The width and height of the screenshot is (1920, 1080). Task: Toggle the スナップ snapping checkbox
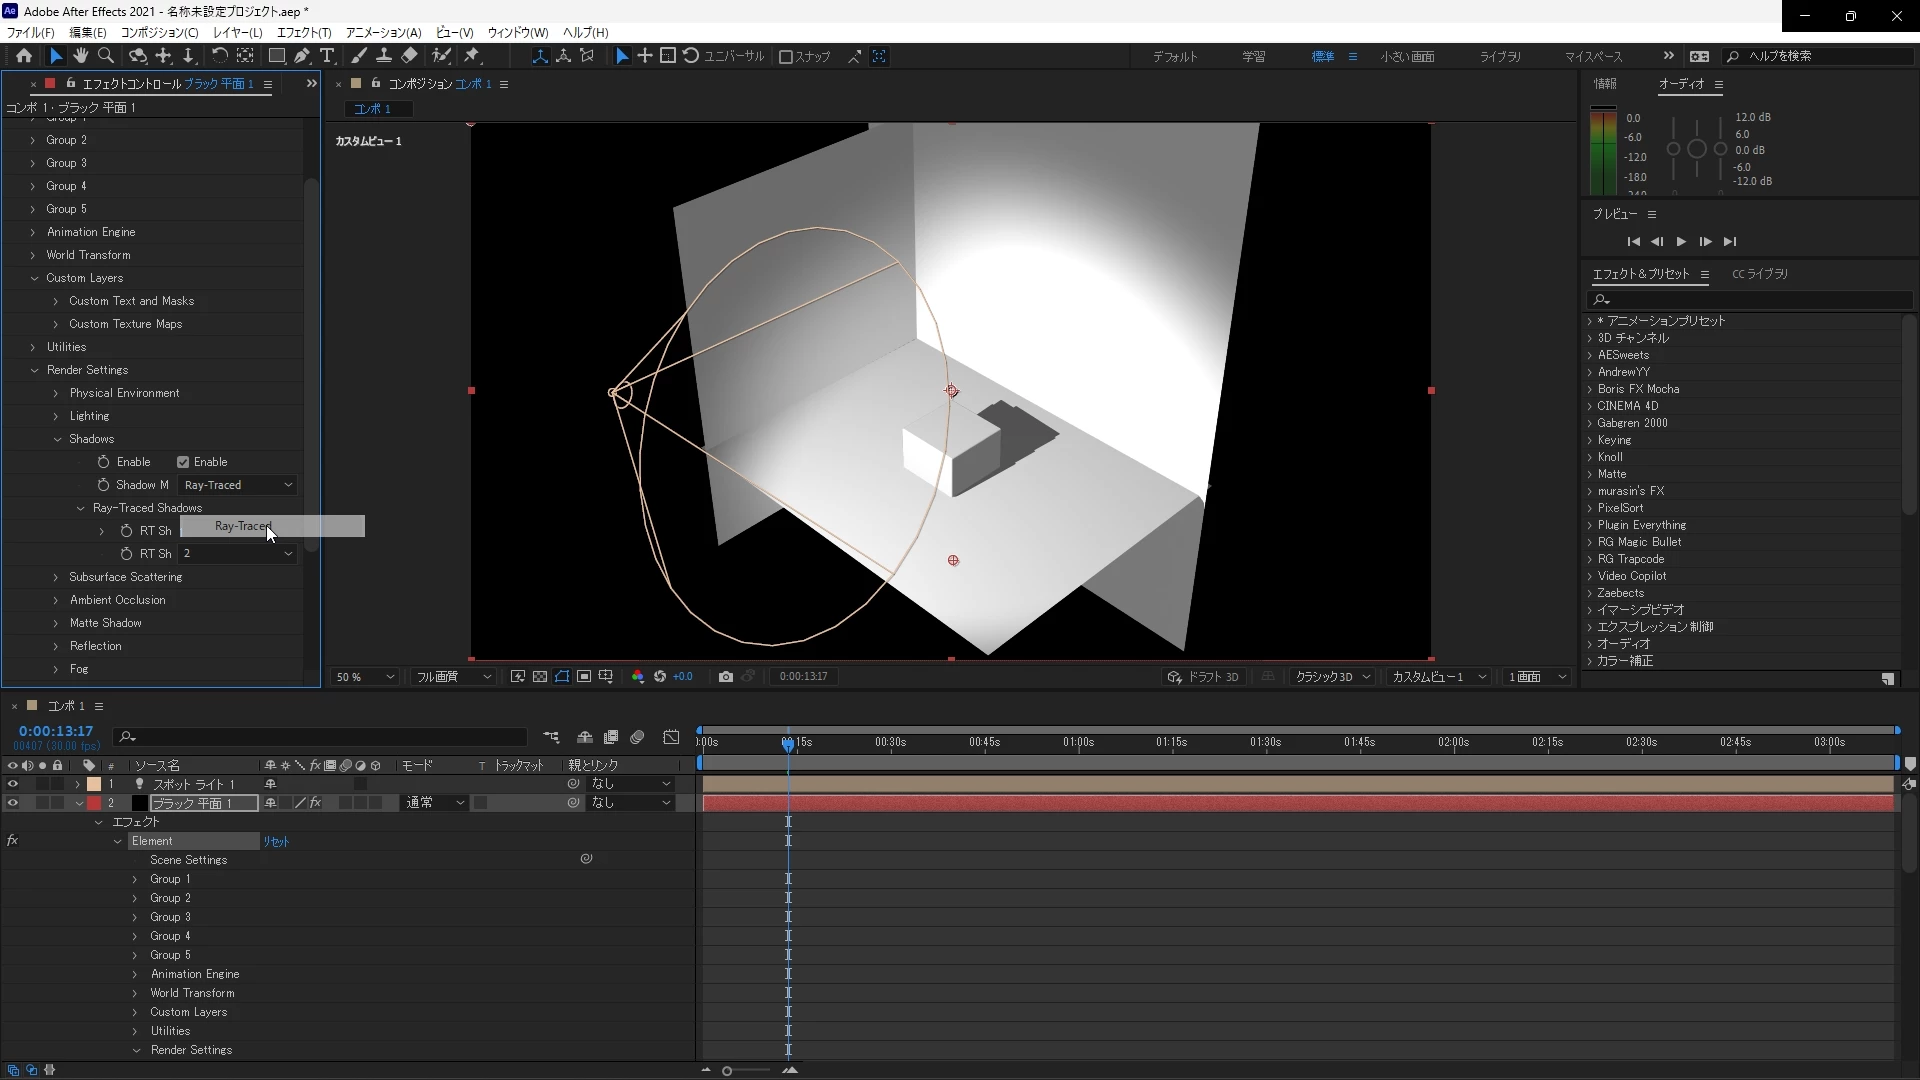pyautogui.click(x=786, y=57)
